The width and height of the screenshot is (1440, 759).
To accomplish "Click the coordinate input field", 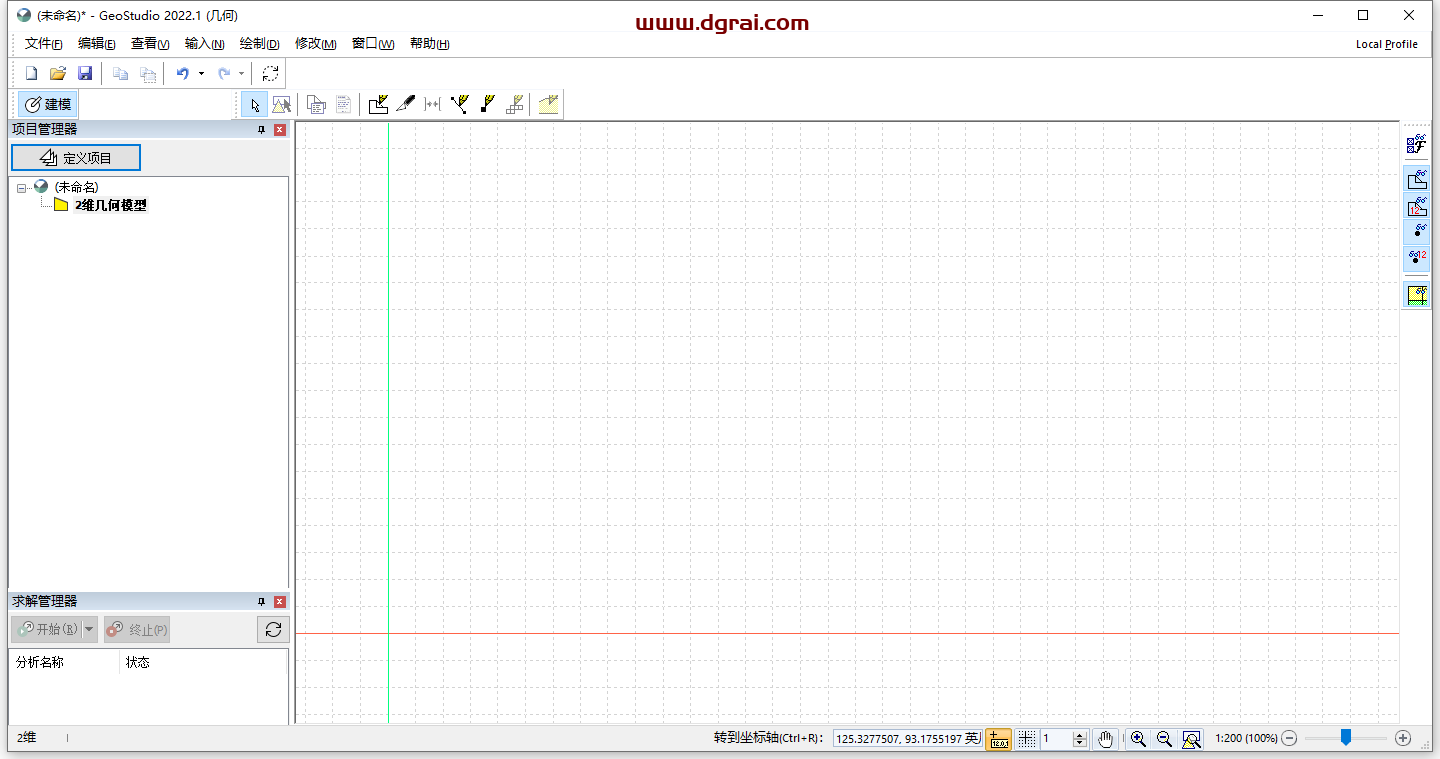I will pos(907,739).
